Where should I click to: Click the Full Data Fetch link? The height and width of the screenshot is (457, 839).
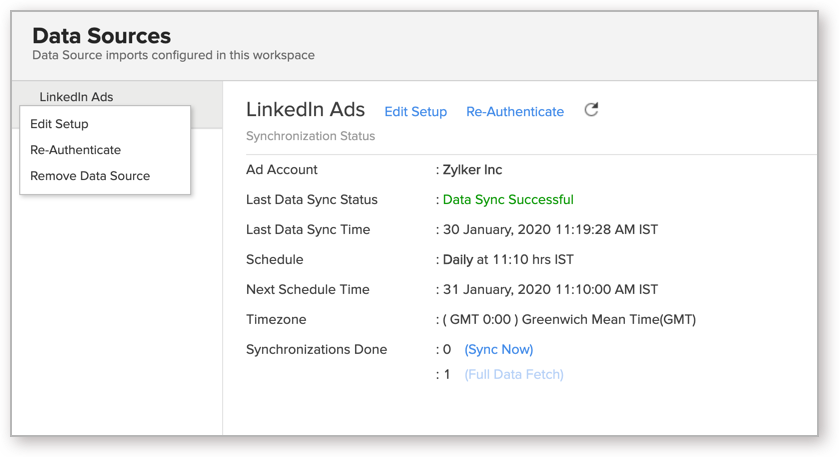514,375
